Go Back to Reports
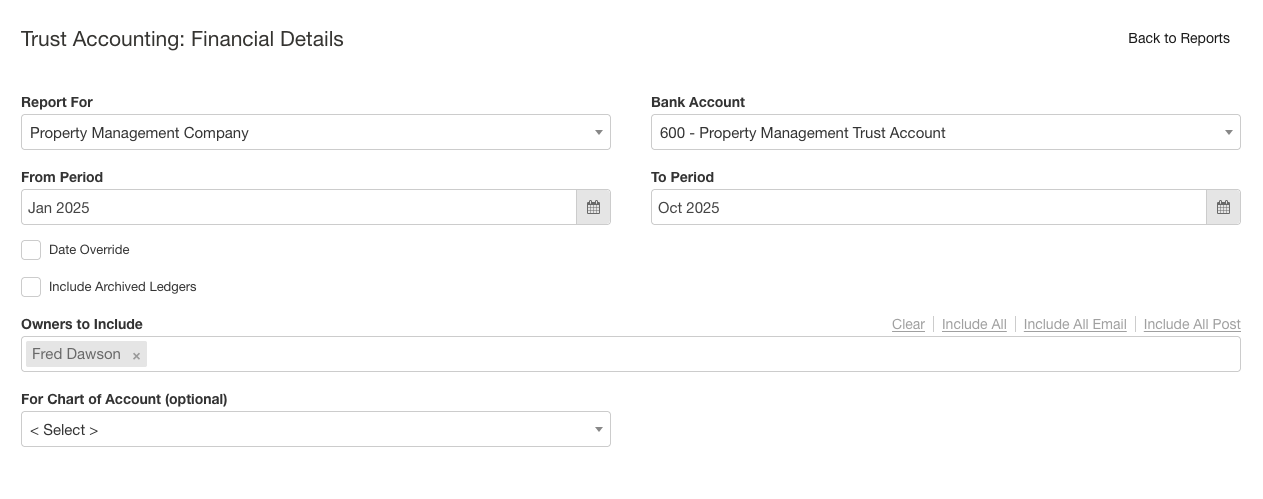Screen dimensions: 1263x499 (1178, 38)
